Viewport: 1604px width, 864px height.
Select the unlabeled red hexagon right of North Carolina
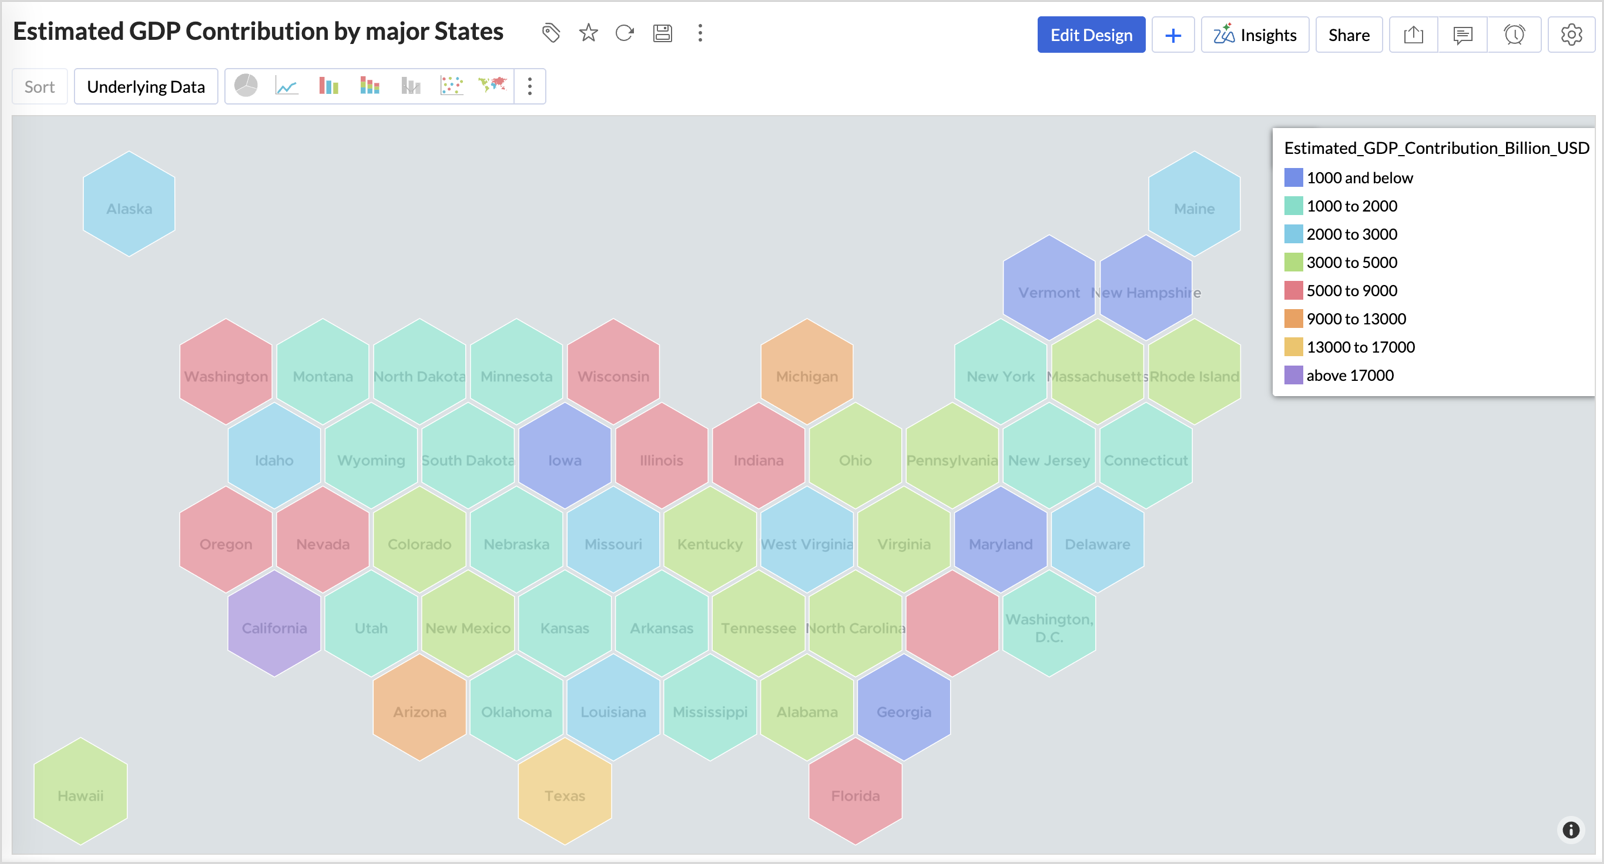point(952,624)
